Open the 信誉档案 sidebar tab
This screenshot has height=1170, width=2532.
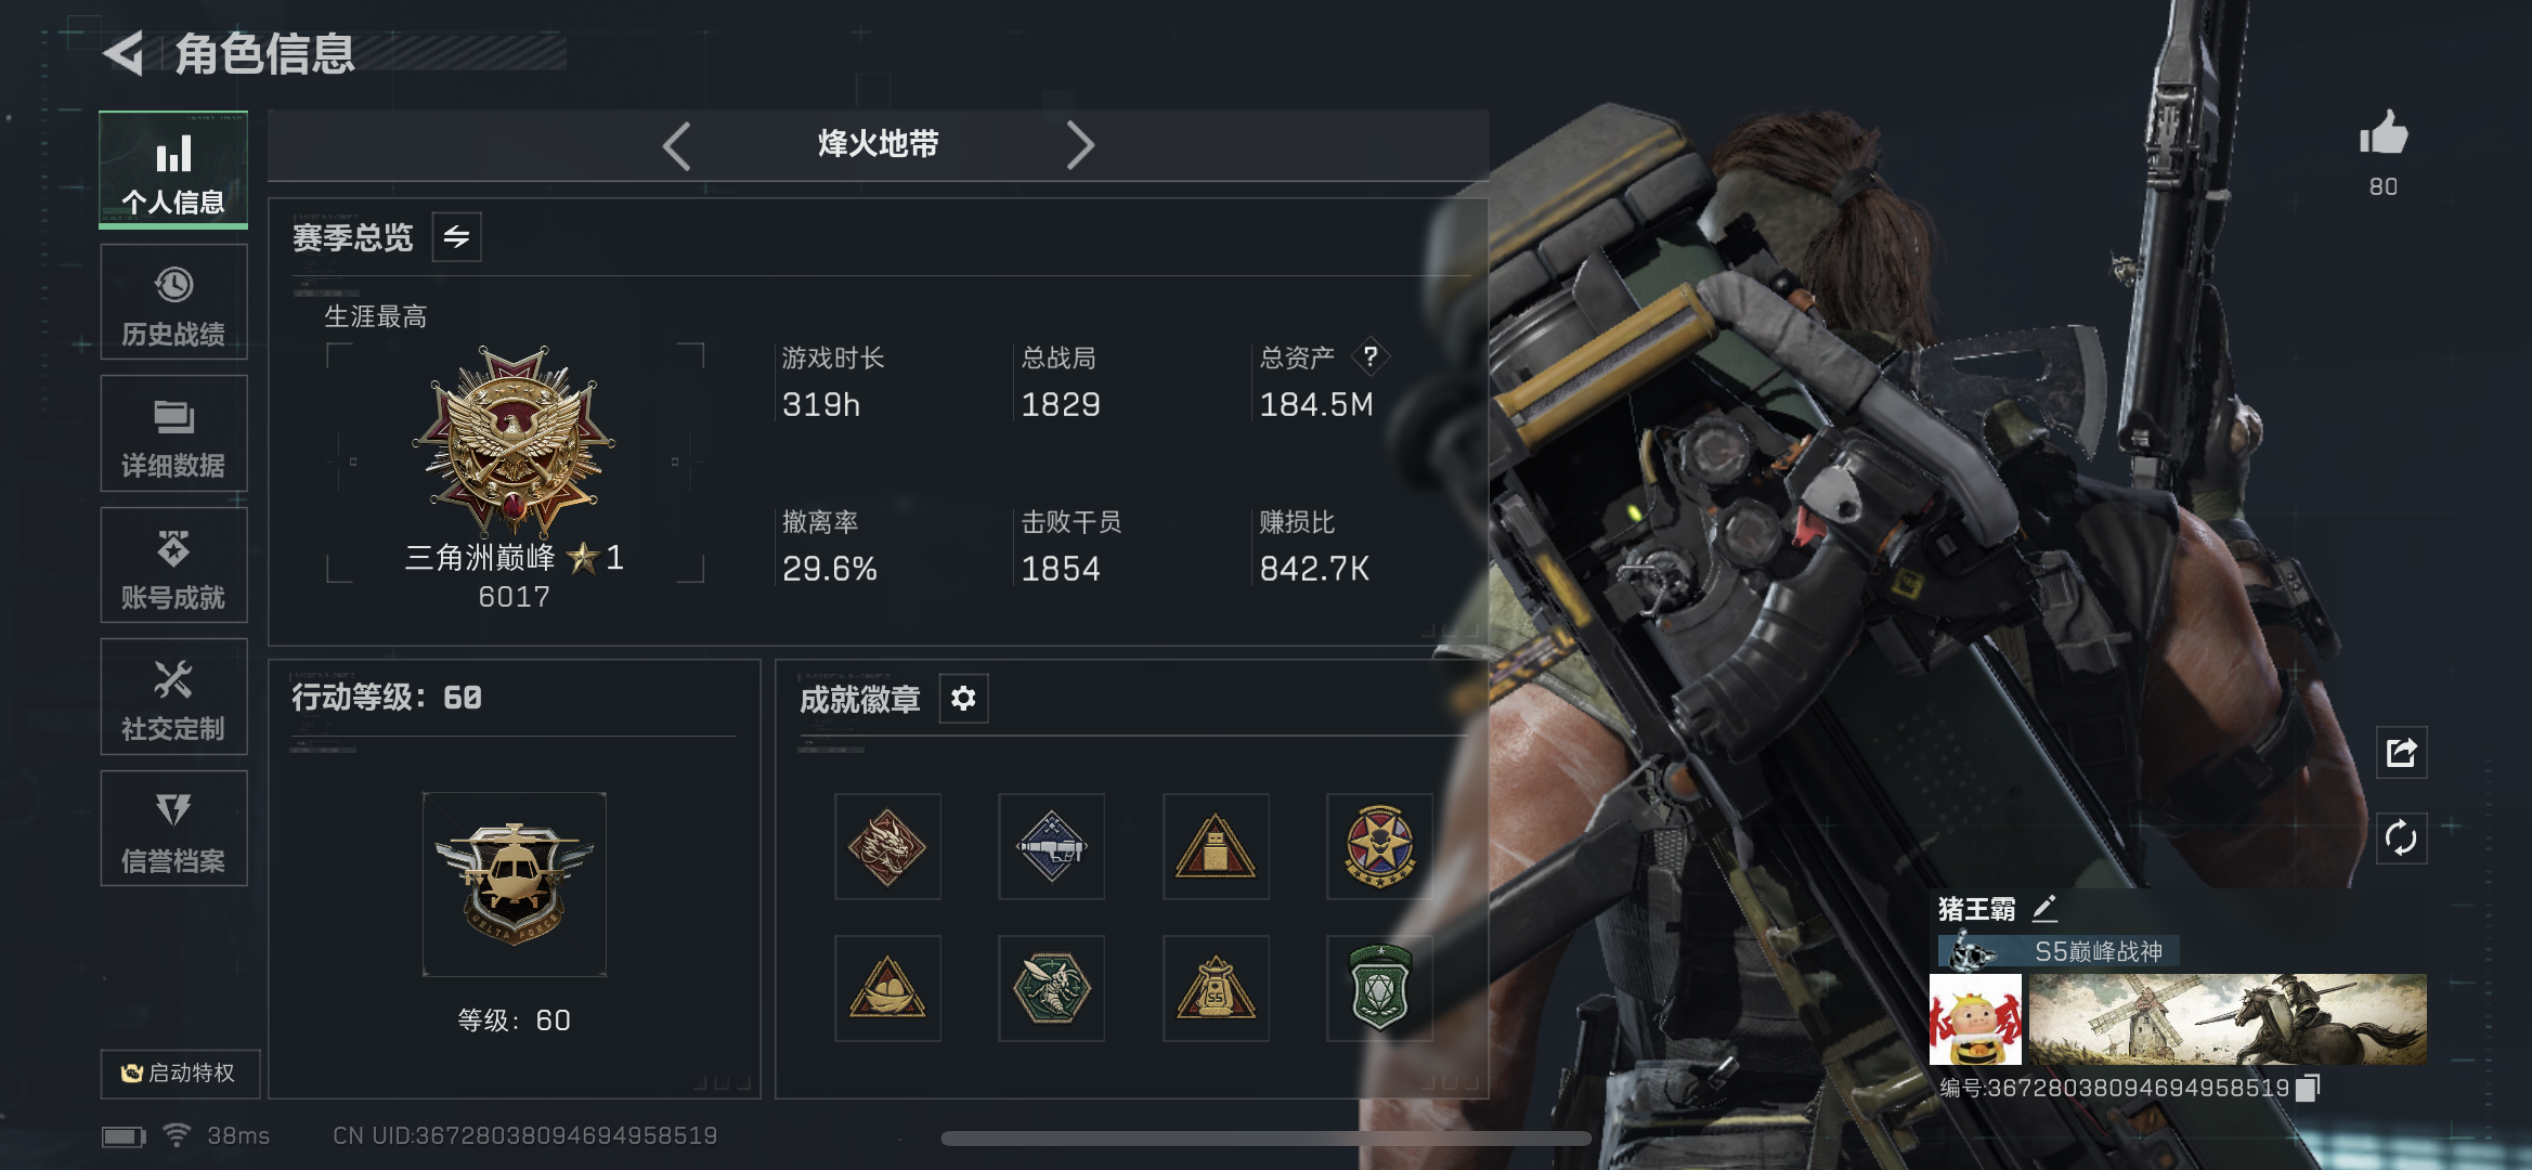(x=173, y=829)
